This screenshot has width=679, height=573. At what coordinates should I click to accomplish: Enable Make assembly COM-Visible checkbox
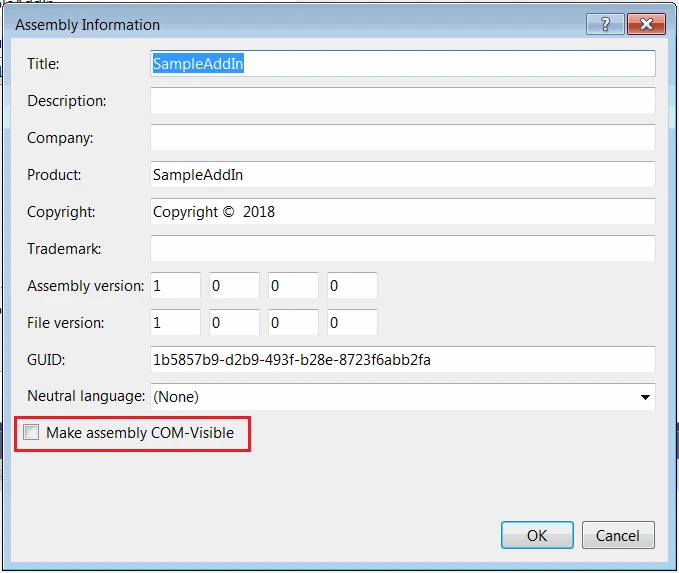click(x=32, y=433)
